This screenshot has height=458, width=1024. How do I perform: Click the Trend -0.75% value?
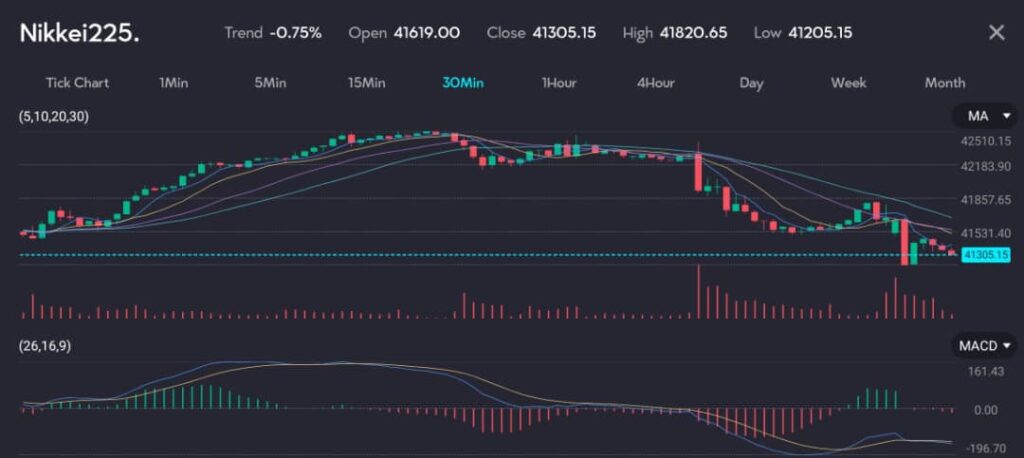[295, 33]
